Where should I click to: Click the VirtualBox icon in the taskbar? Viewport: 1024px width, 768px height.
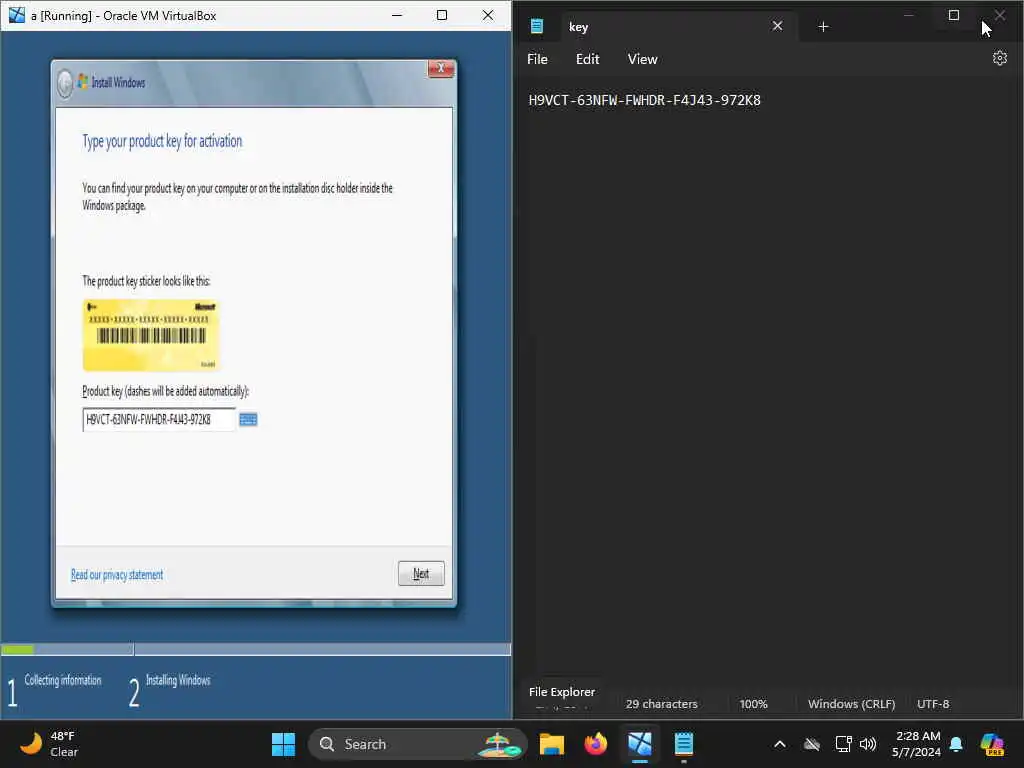pos(640,744)
